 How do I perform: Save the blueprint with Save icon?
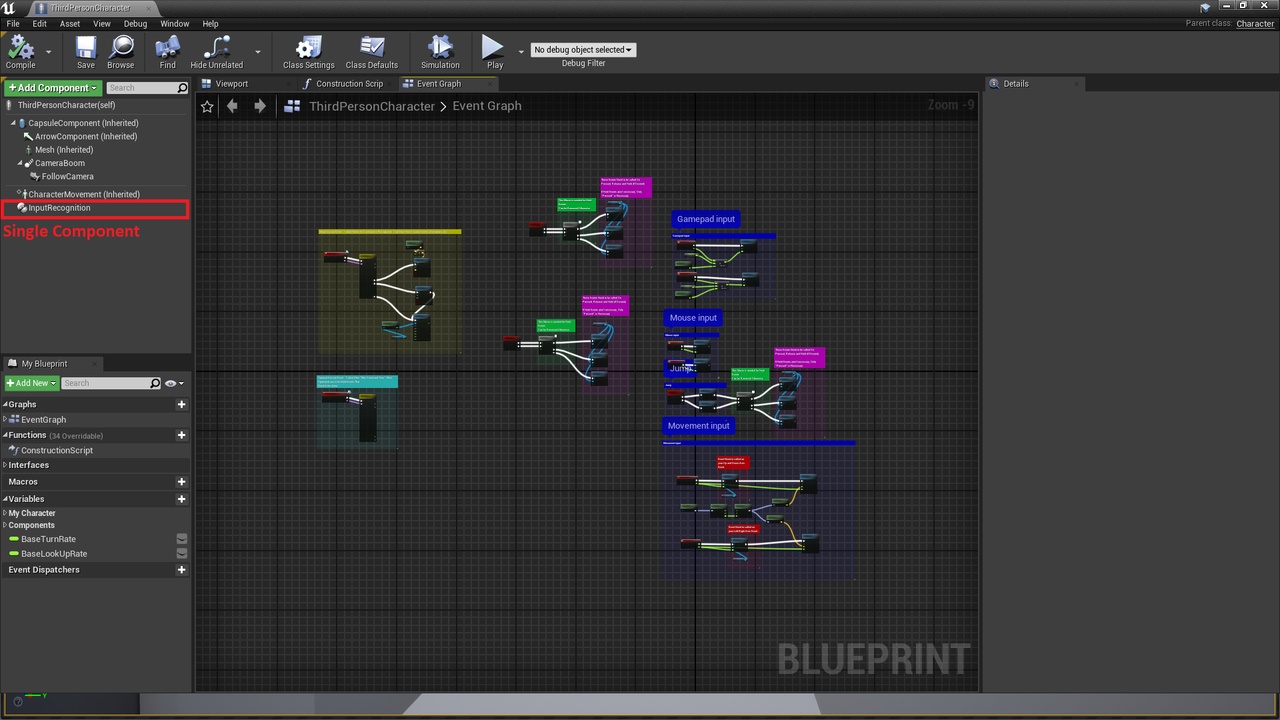point(86,52)
